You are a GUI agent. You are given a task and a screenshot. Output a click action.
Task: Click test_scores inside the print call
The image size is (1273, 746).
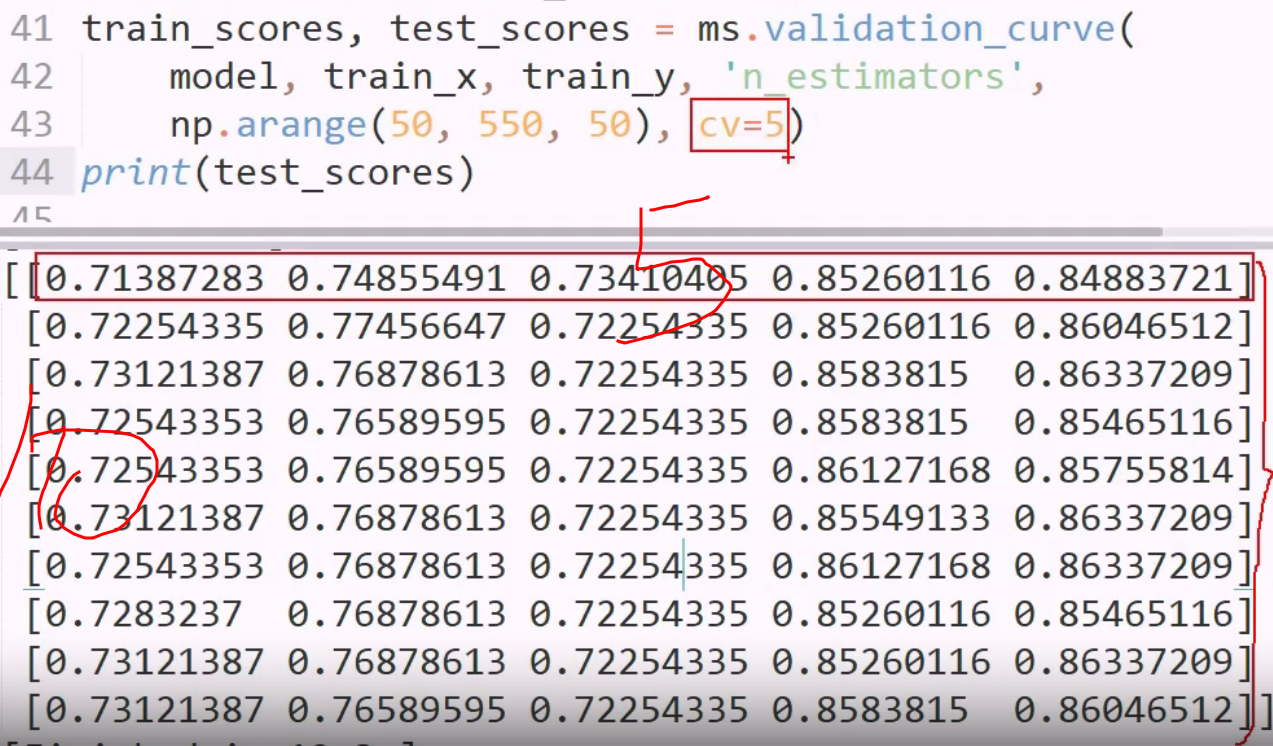coord(333,173)
